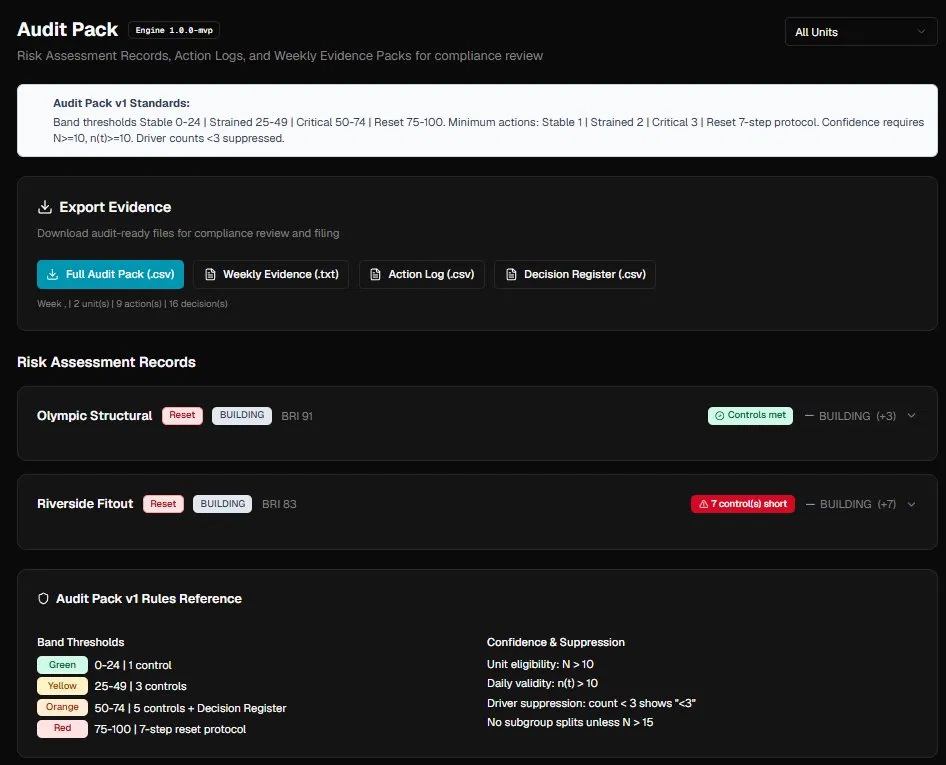The image size is (946, 765).
Task: Click the Yellow band swatch
Action: (62, 686)
